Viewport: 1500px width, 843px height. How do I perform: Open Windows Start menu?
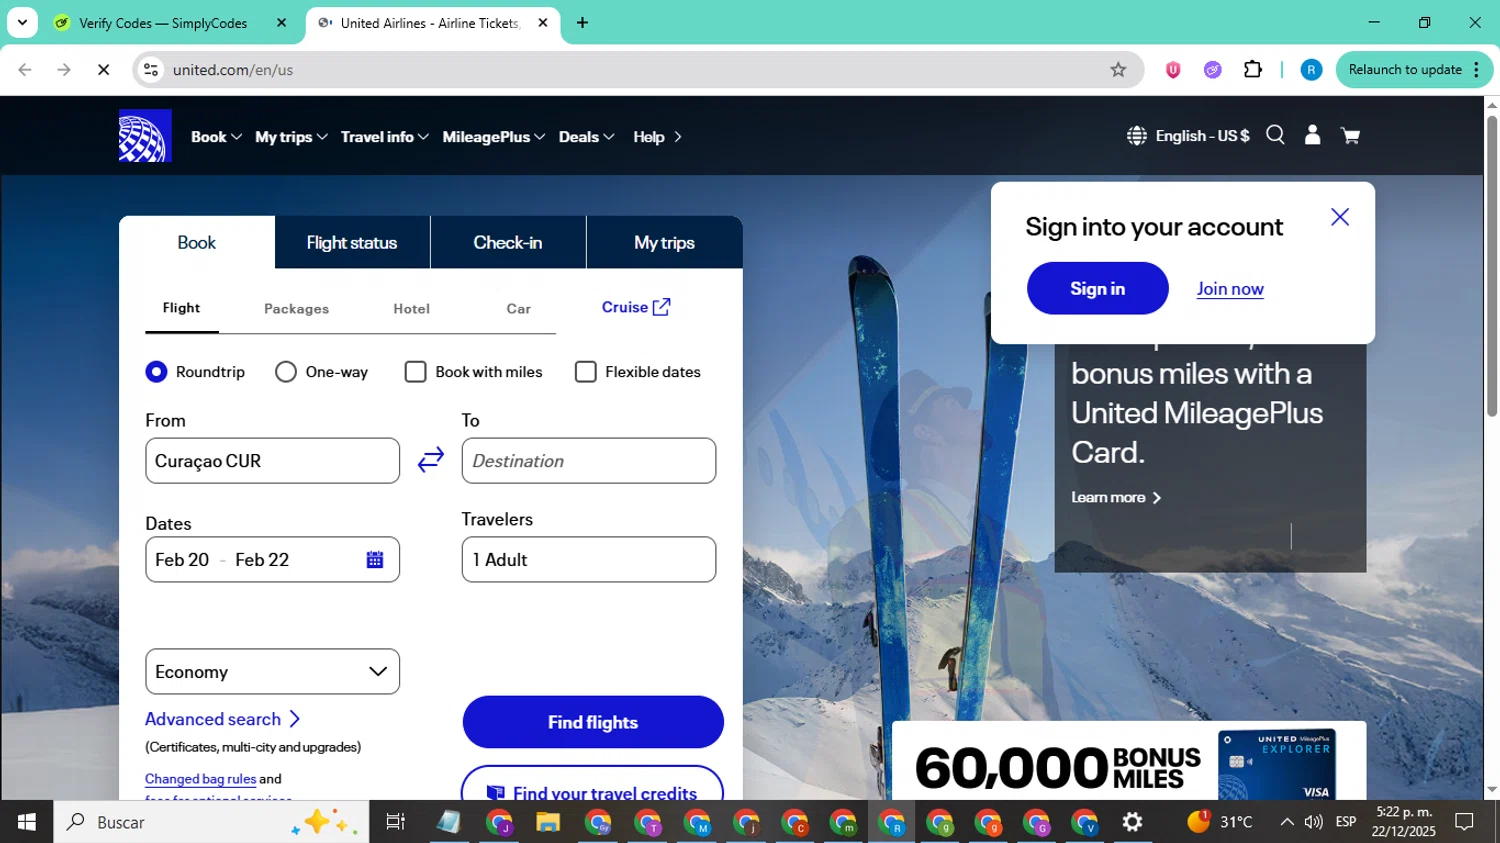(27, 822)
